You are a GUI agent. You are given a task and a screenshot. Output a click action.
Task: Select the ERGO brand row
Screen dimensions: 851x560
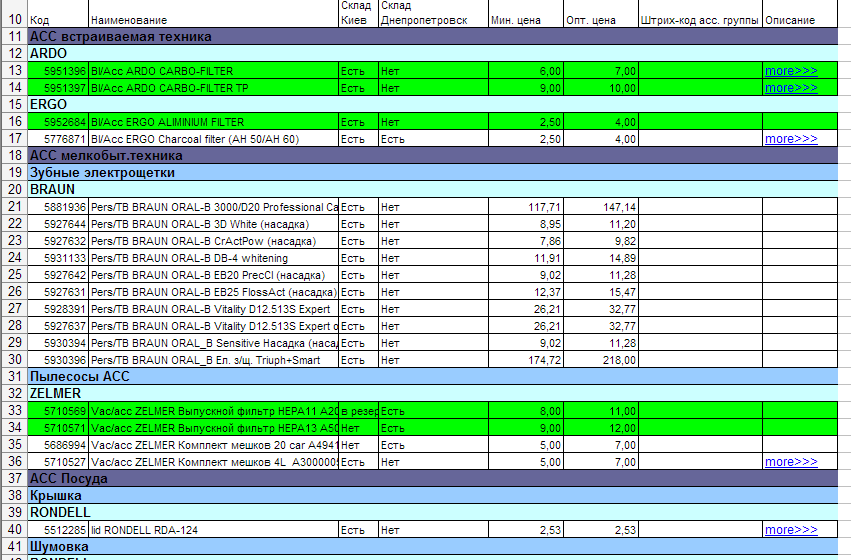pyautogui.click(x=433, y=105)
